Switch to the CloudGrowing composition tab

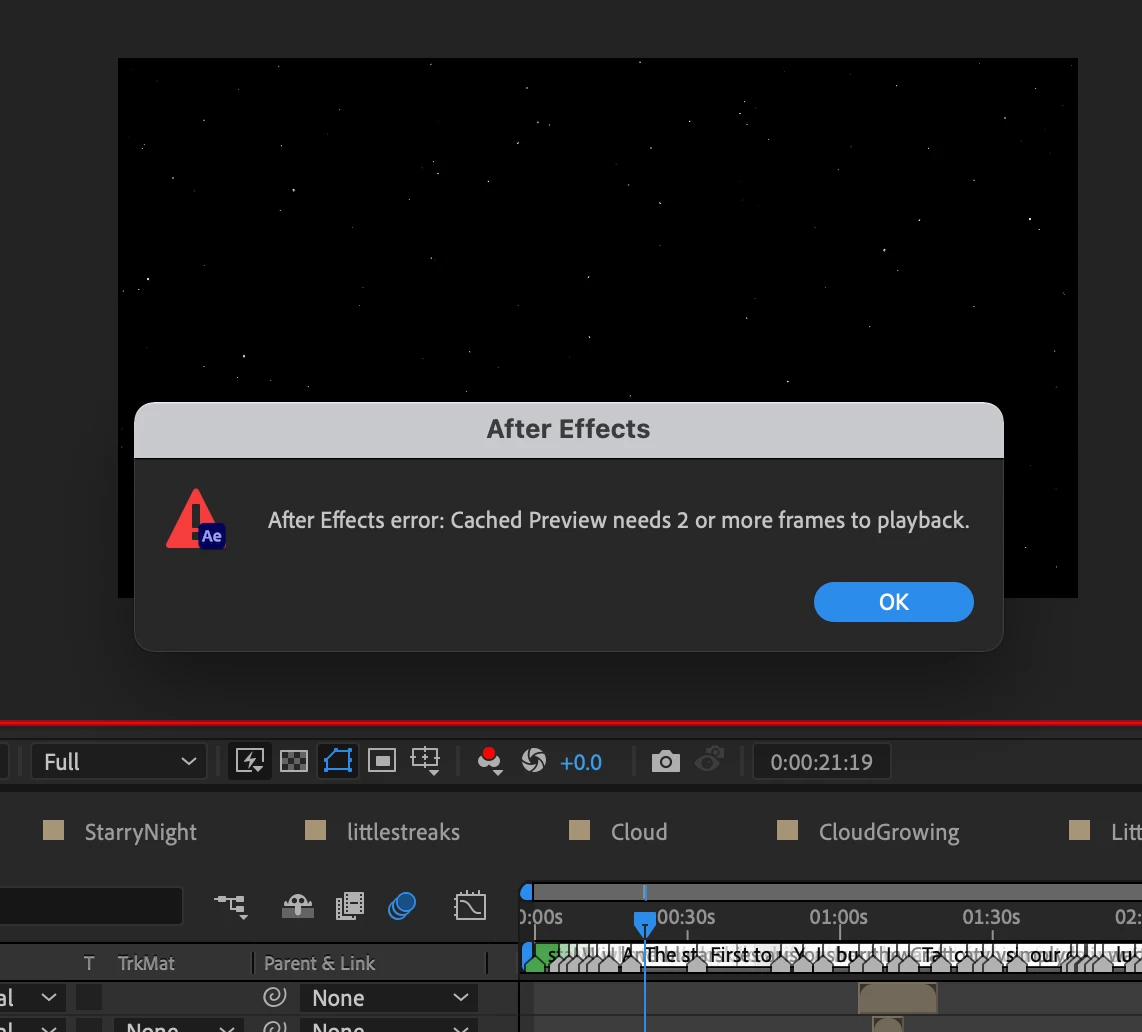coord(889,832)
